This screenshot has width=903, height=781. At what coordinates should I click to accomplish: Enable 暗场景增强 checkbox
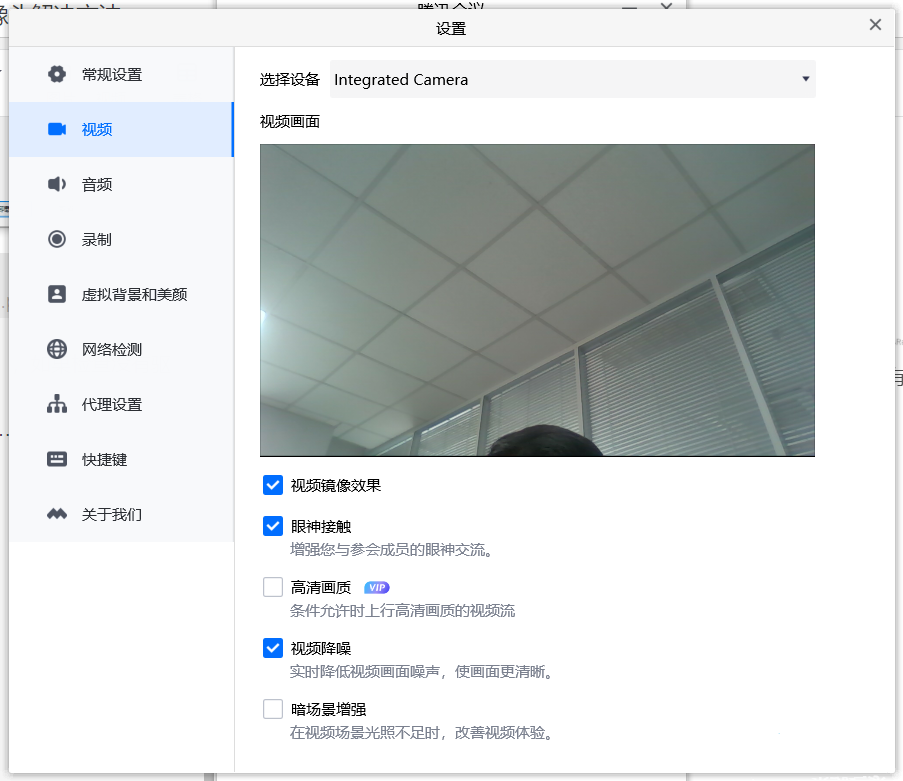click(x=273, y=709)
